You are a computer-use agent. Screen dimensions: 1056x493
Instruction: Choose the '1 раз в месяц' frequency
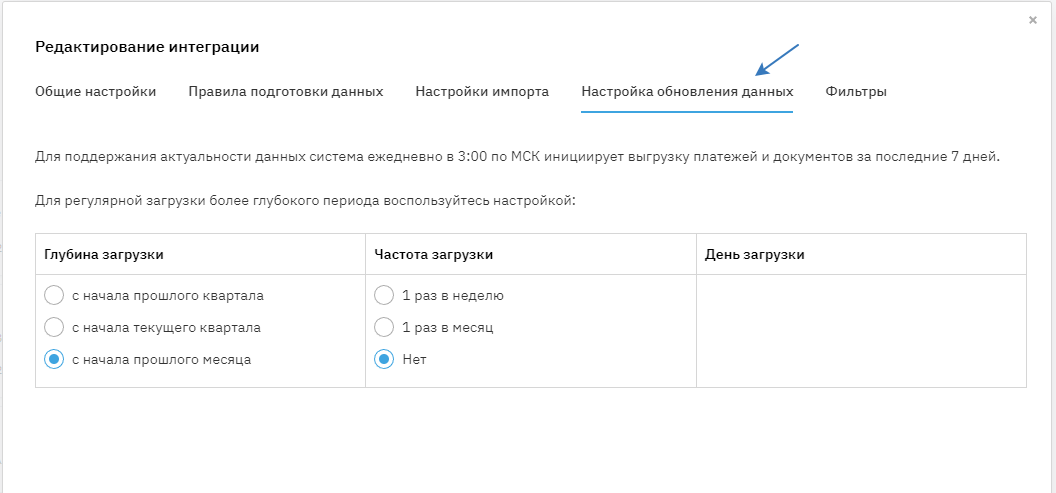pos(384,327)
